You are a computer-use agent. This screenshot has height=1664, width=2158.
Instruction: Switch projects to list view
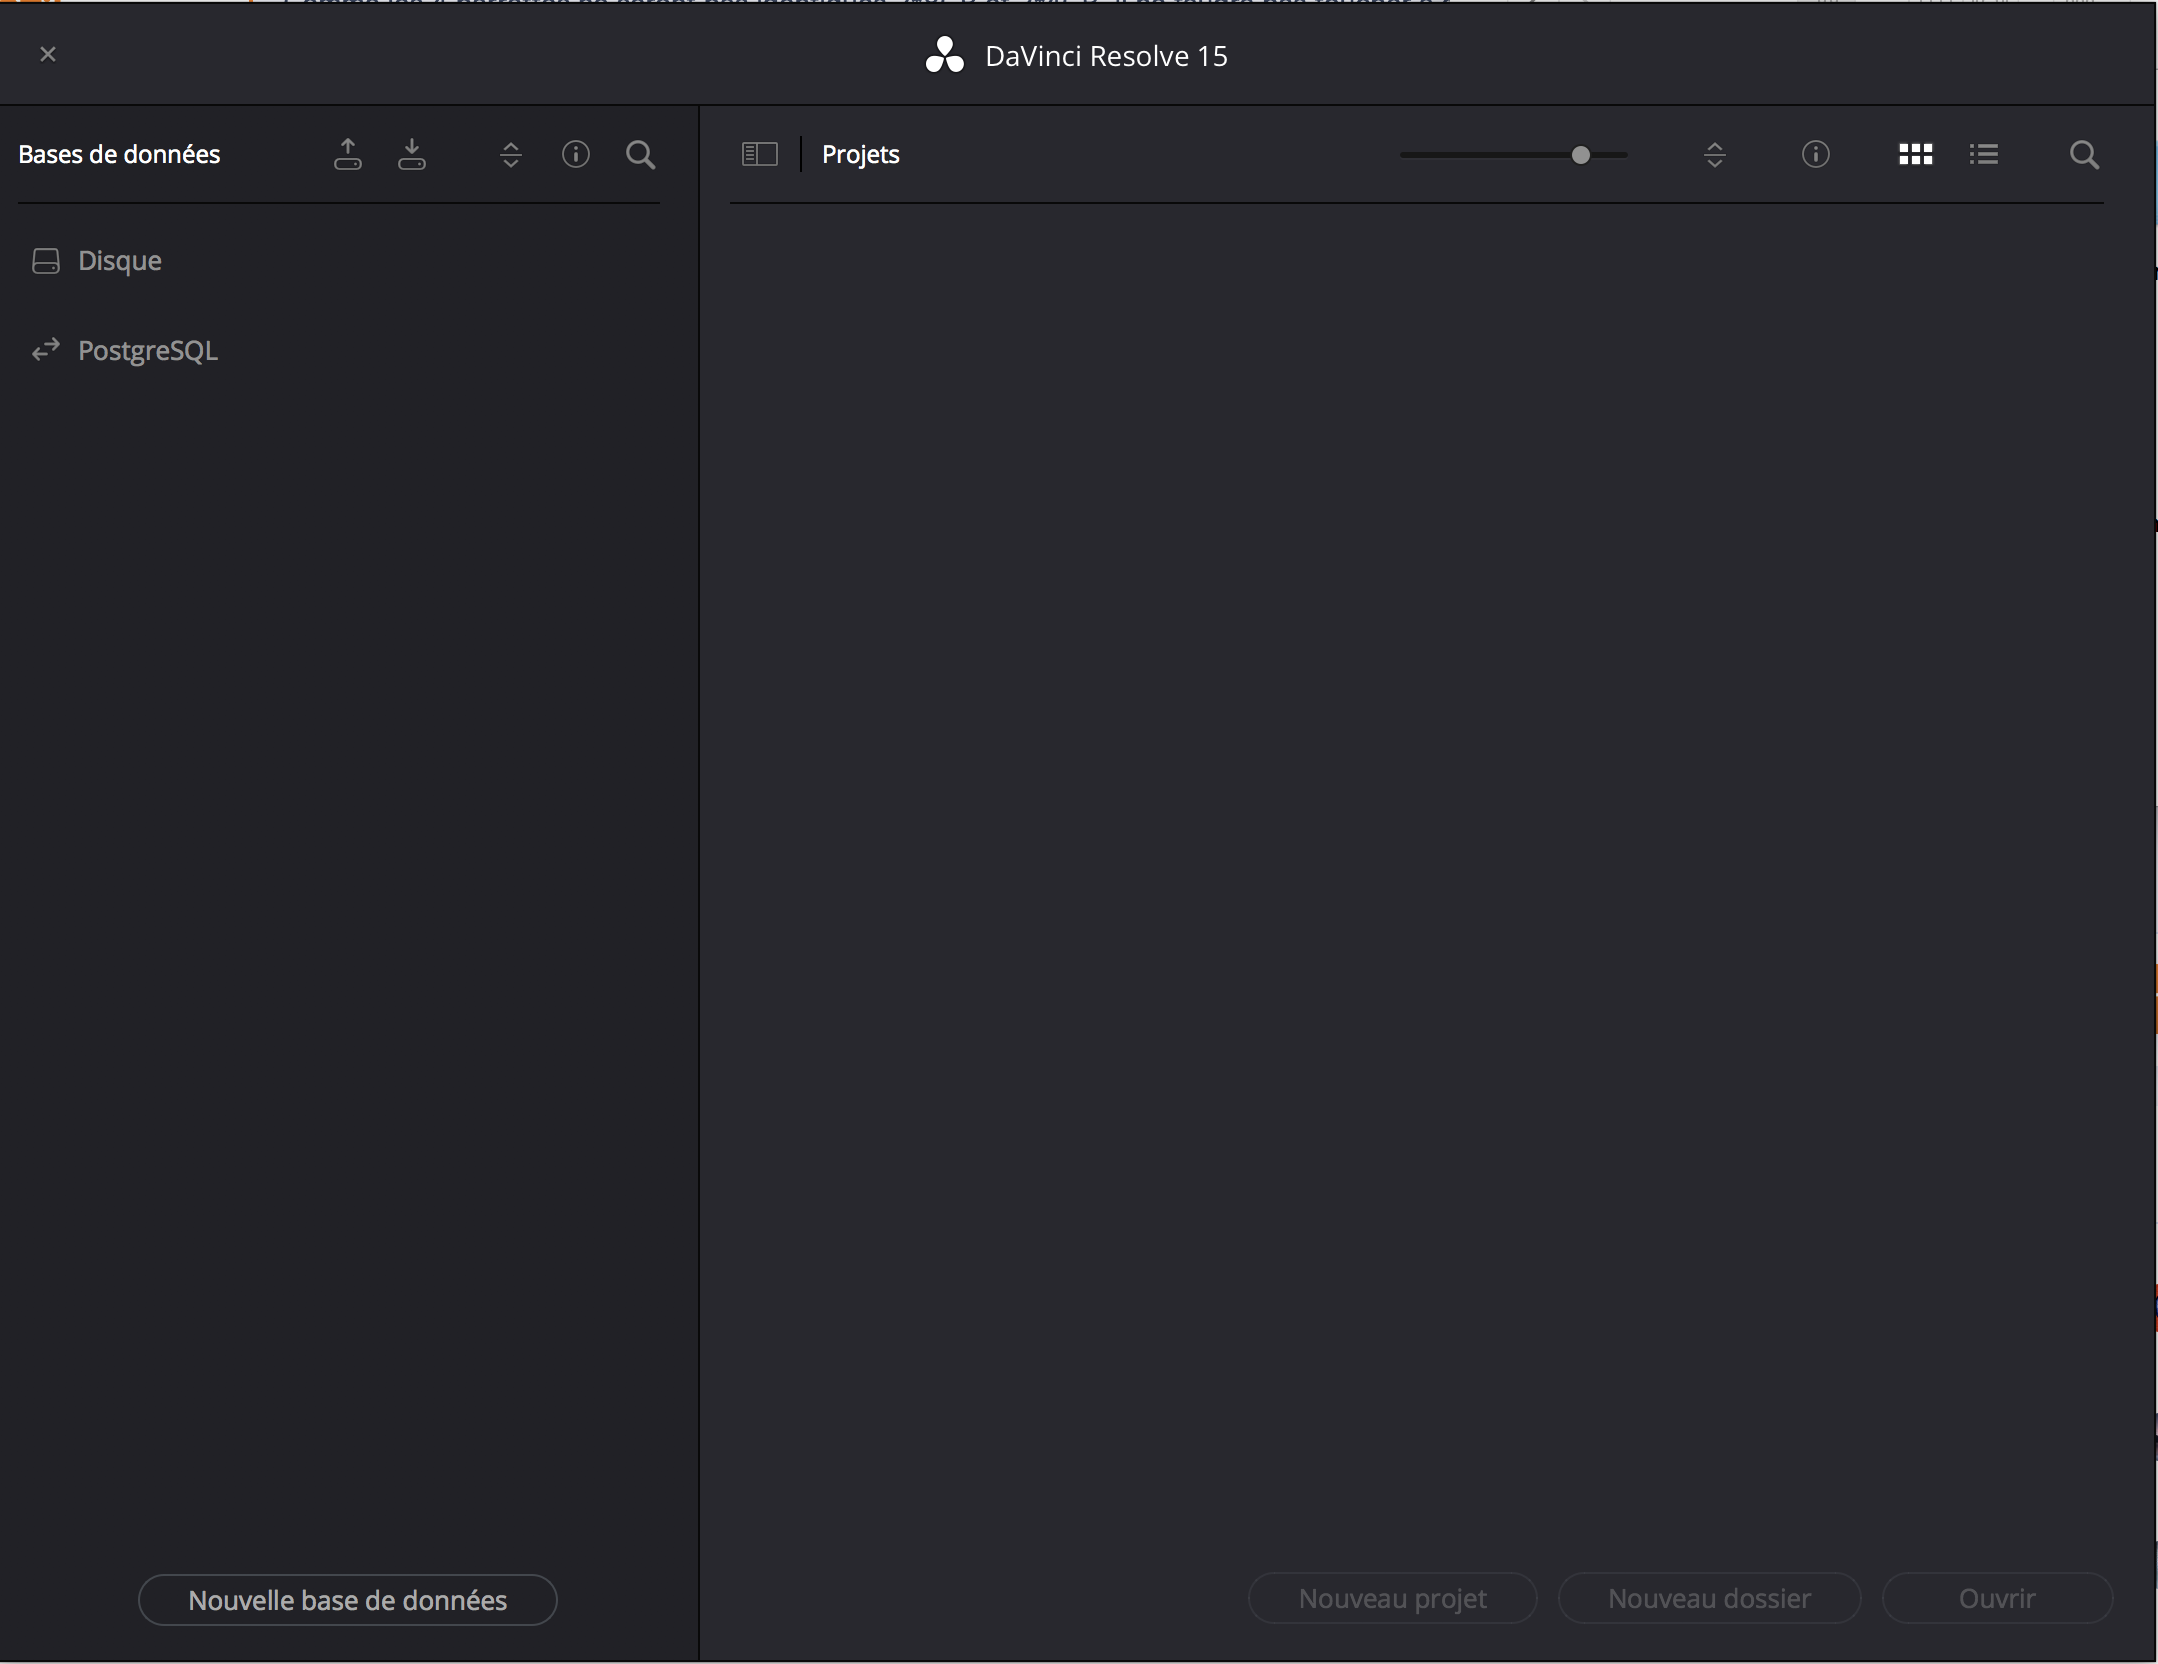(1983, 154)
